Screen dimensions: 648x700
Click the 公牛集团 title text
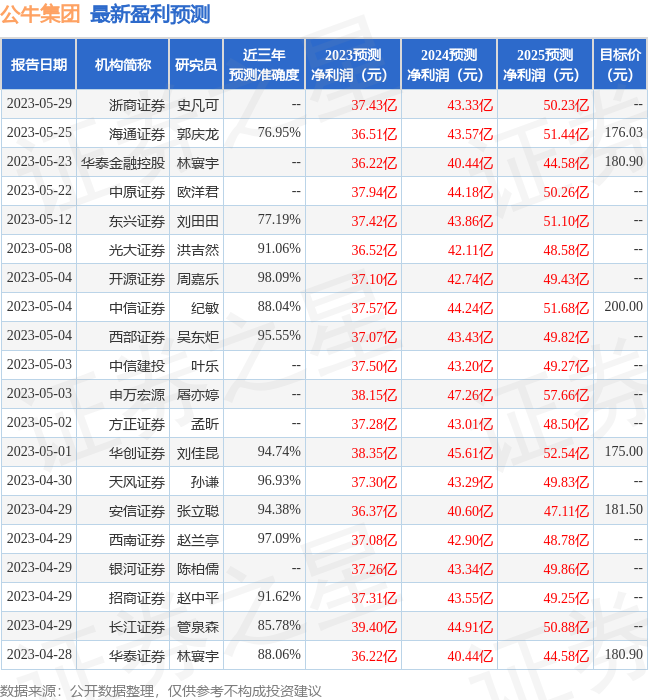coord(40,14)
